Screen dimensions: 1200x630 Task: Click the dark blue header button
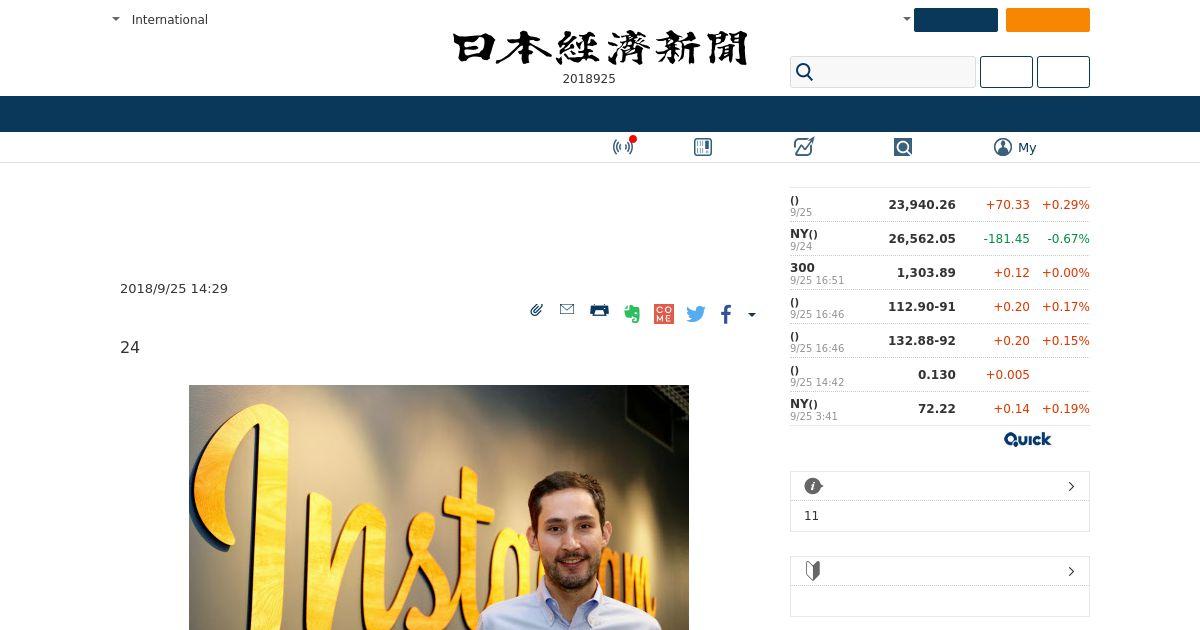[955, 20]
